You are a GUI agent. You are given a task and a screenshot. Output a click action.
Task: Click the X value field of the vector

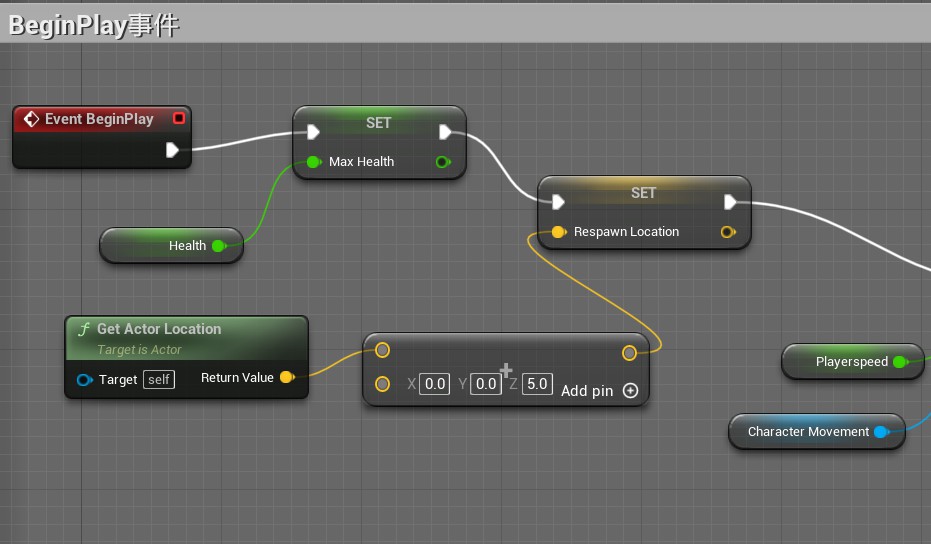tap(434, 384)
